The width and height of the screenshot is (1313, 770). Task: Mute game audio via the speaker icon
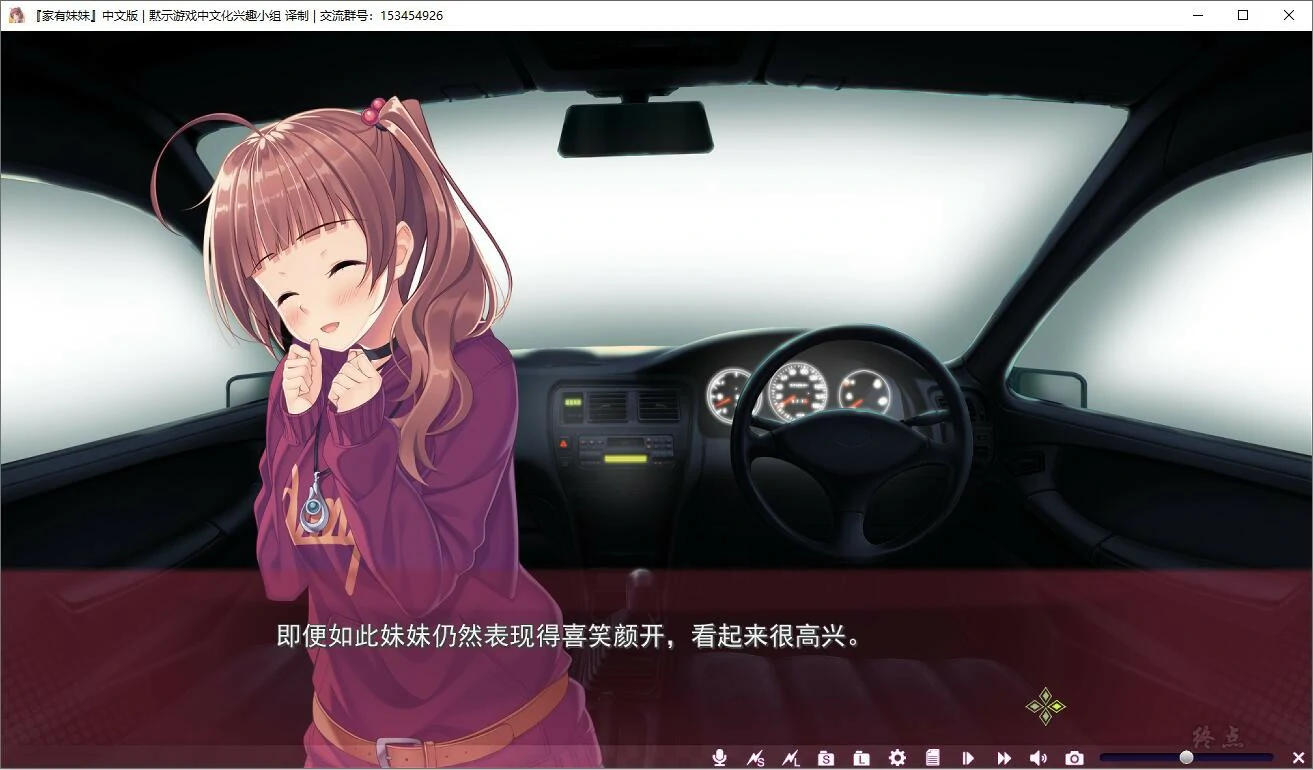[x=1038, y=758]
